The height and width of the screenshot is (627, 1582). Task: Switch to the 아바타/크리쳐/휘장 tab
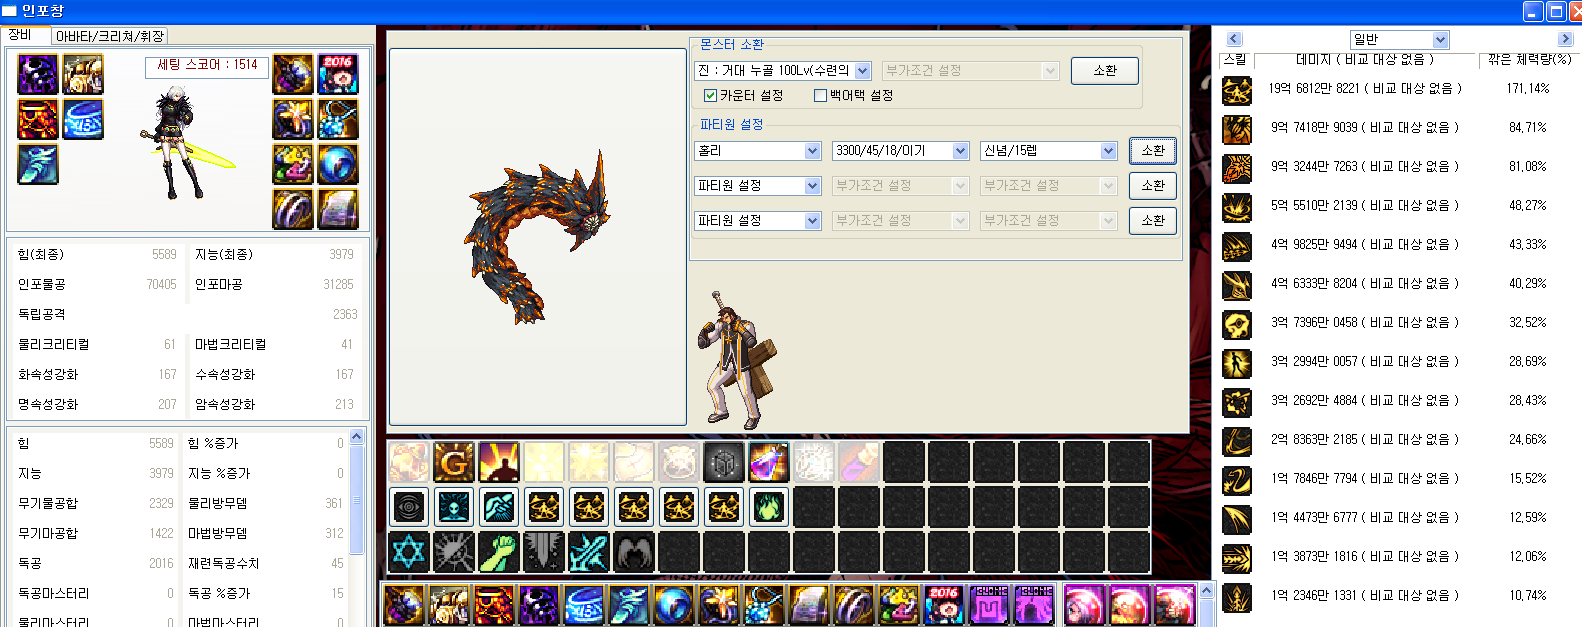[110, 36]
